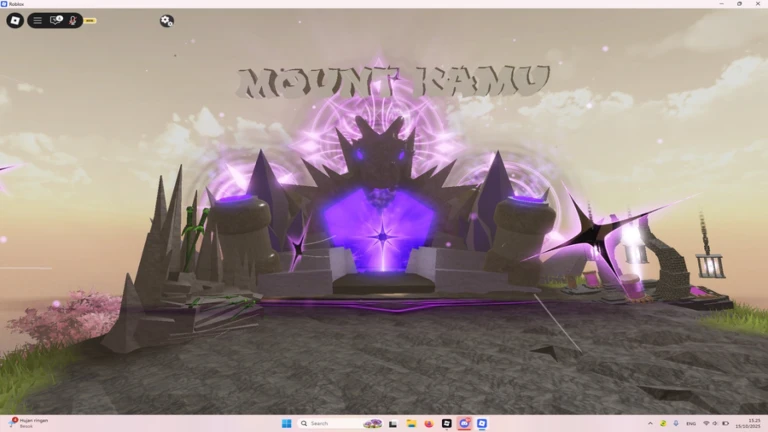Open Task View on the taskbar
The image size is (768, 432).
pos(393,423)
